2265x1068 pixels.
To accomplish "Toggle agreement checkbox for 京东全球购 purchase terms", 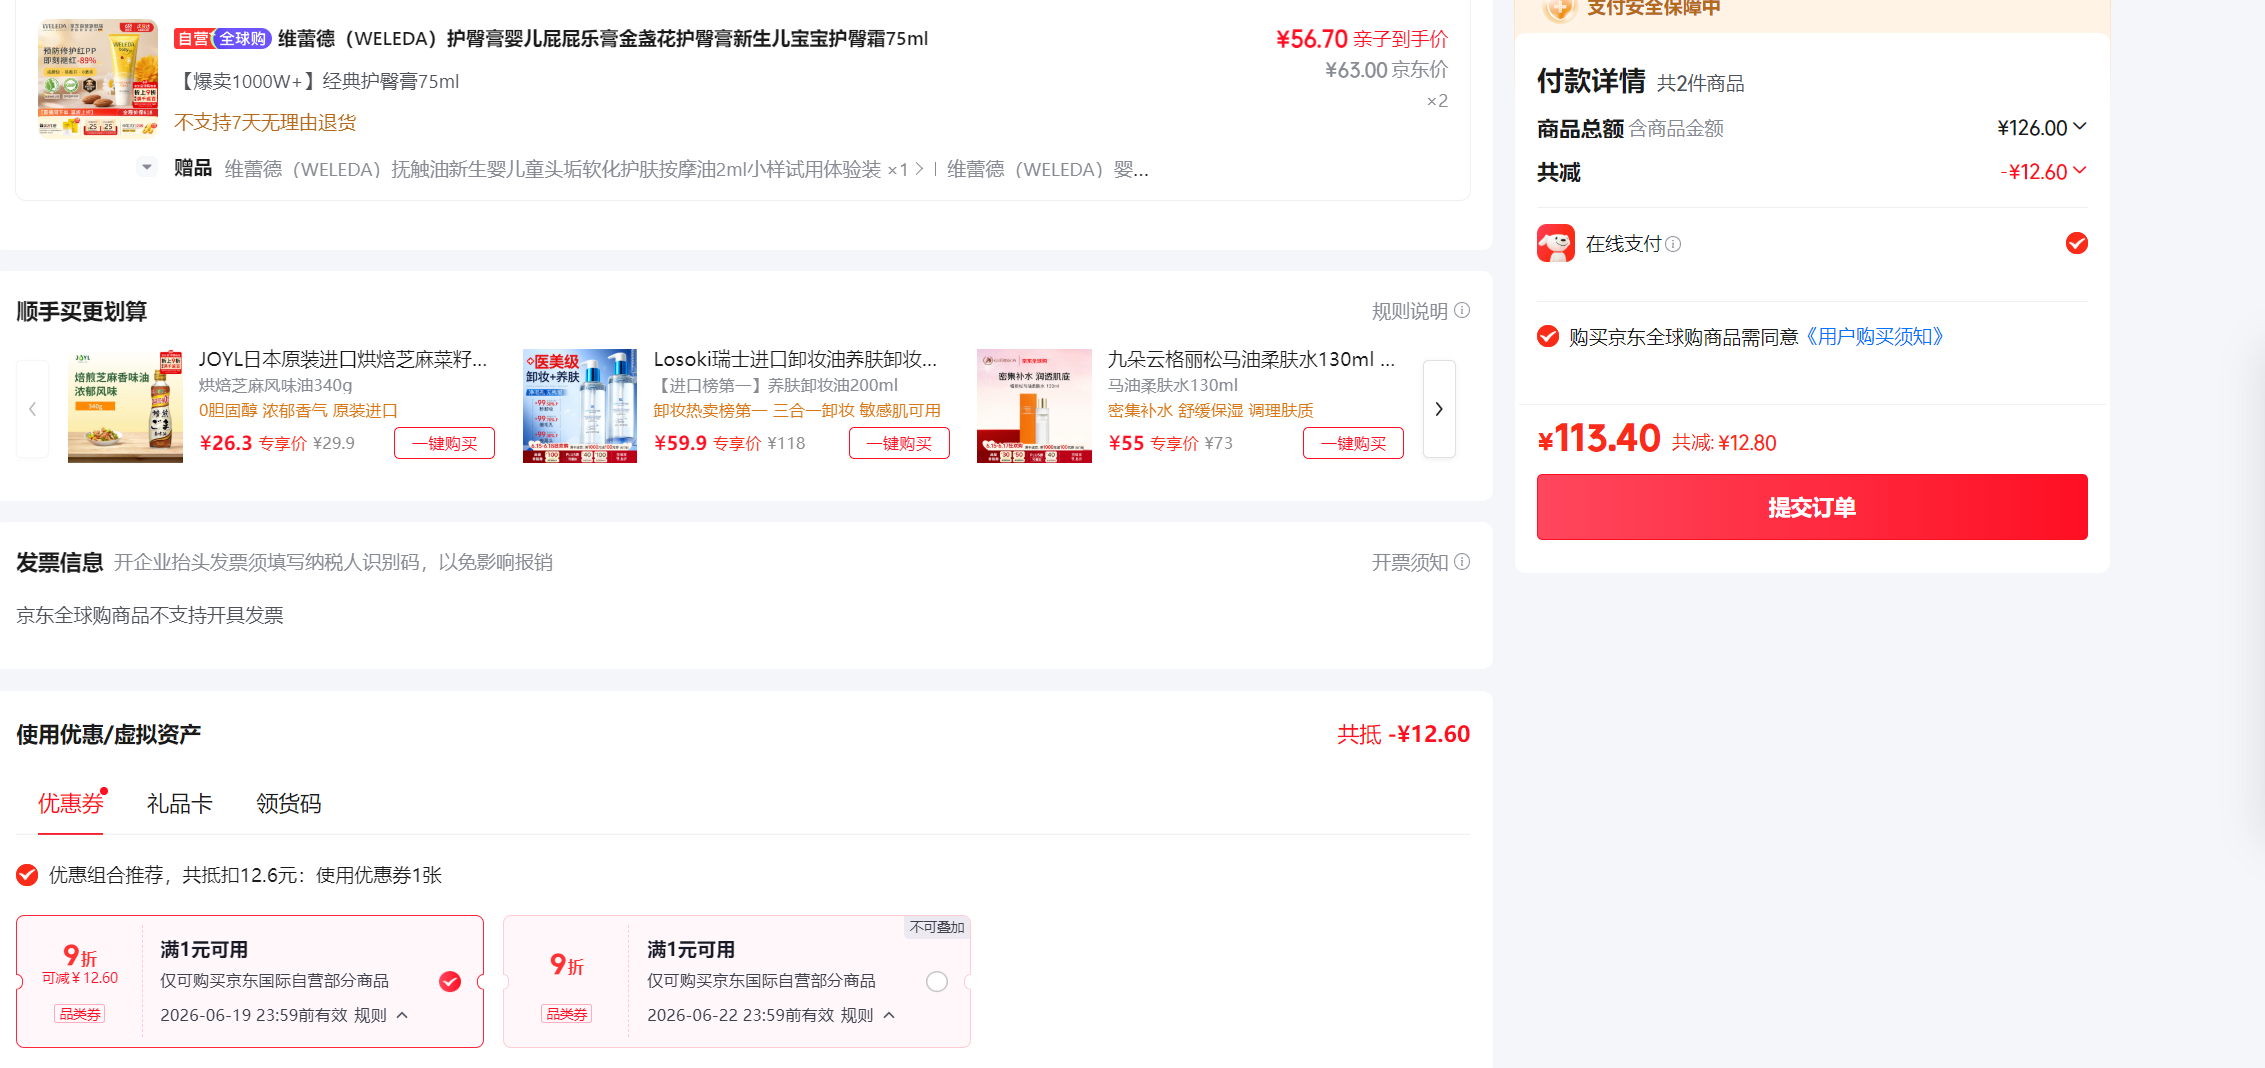I will (x=1548, y=336).
